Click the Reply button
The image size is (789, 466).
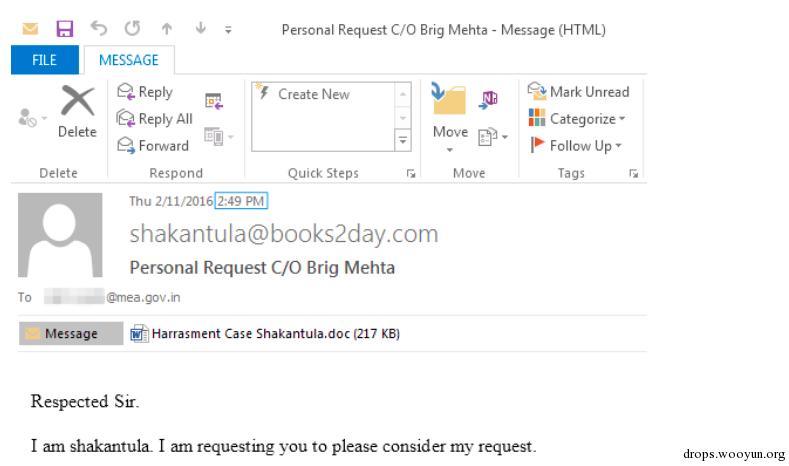[145, 92]
